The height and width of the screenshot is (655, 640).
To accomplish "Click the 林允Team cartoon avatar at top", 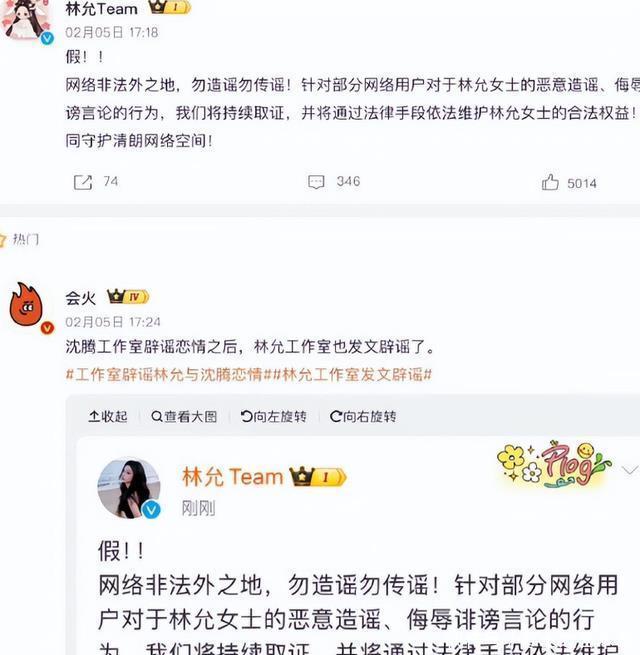I will pos(26,19).
